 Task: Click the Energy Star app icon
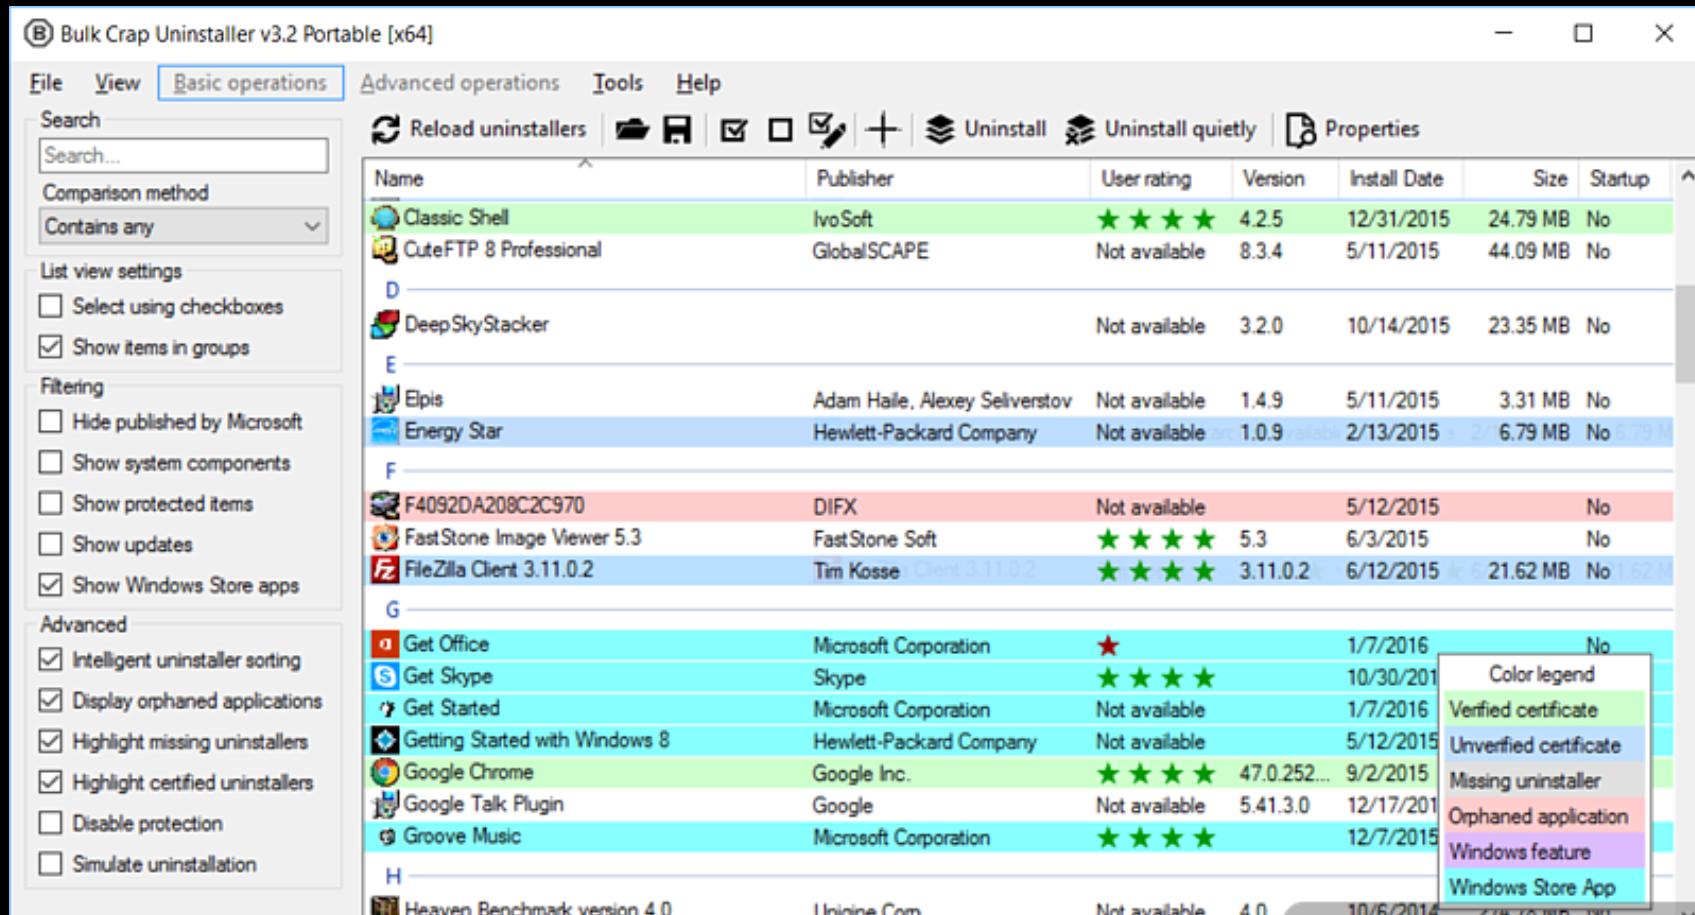[384, 431]
